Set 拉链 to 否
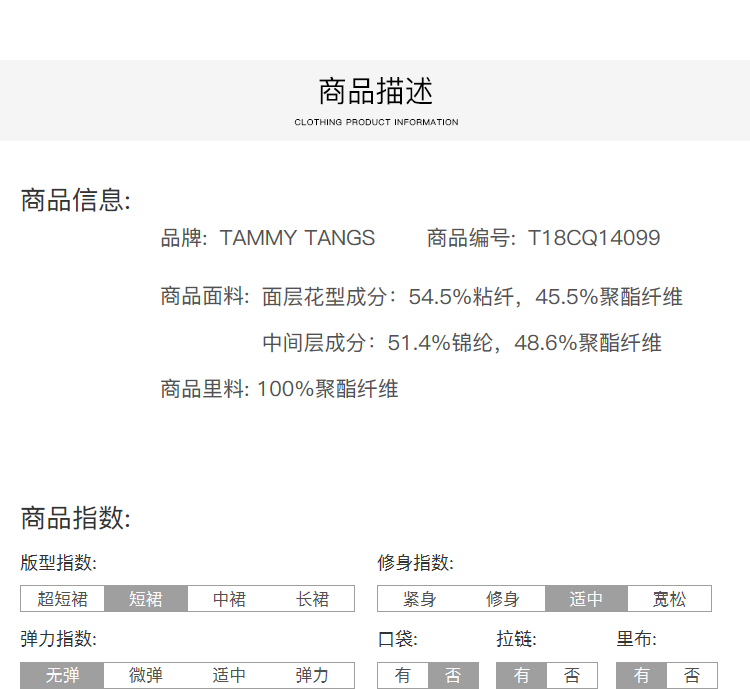Image resolution: width=750 pixels, height=689 pixels. point(572,675)
